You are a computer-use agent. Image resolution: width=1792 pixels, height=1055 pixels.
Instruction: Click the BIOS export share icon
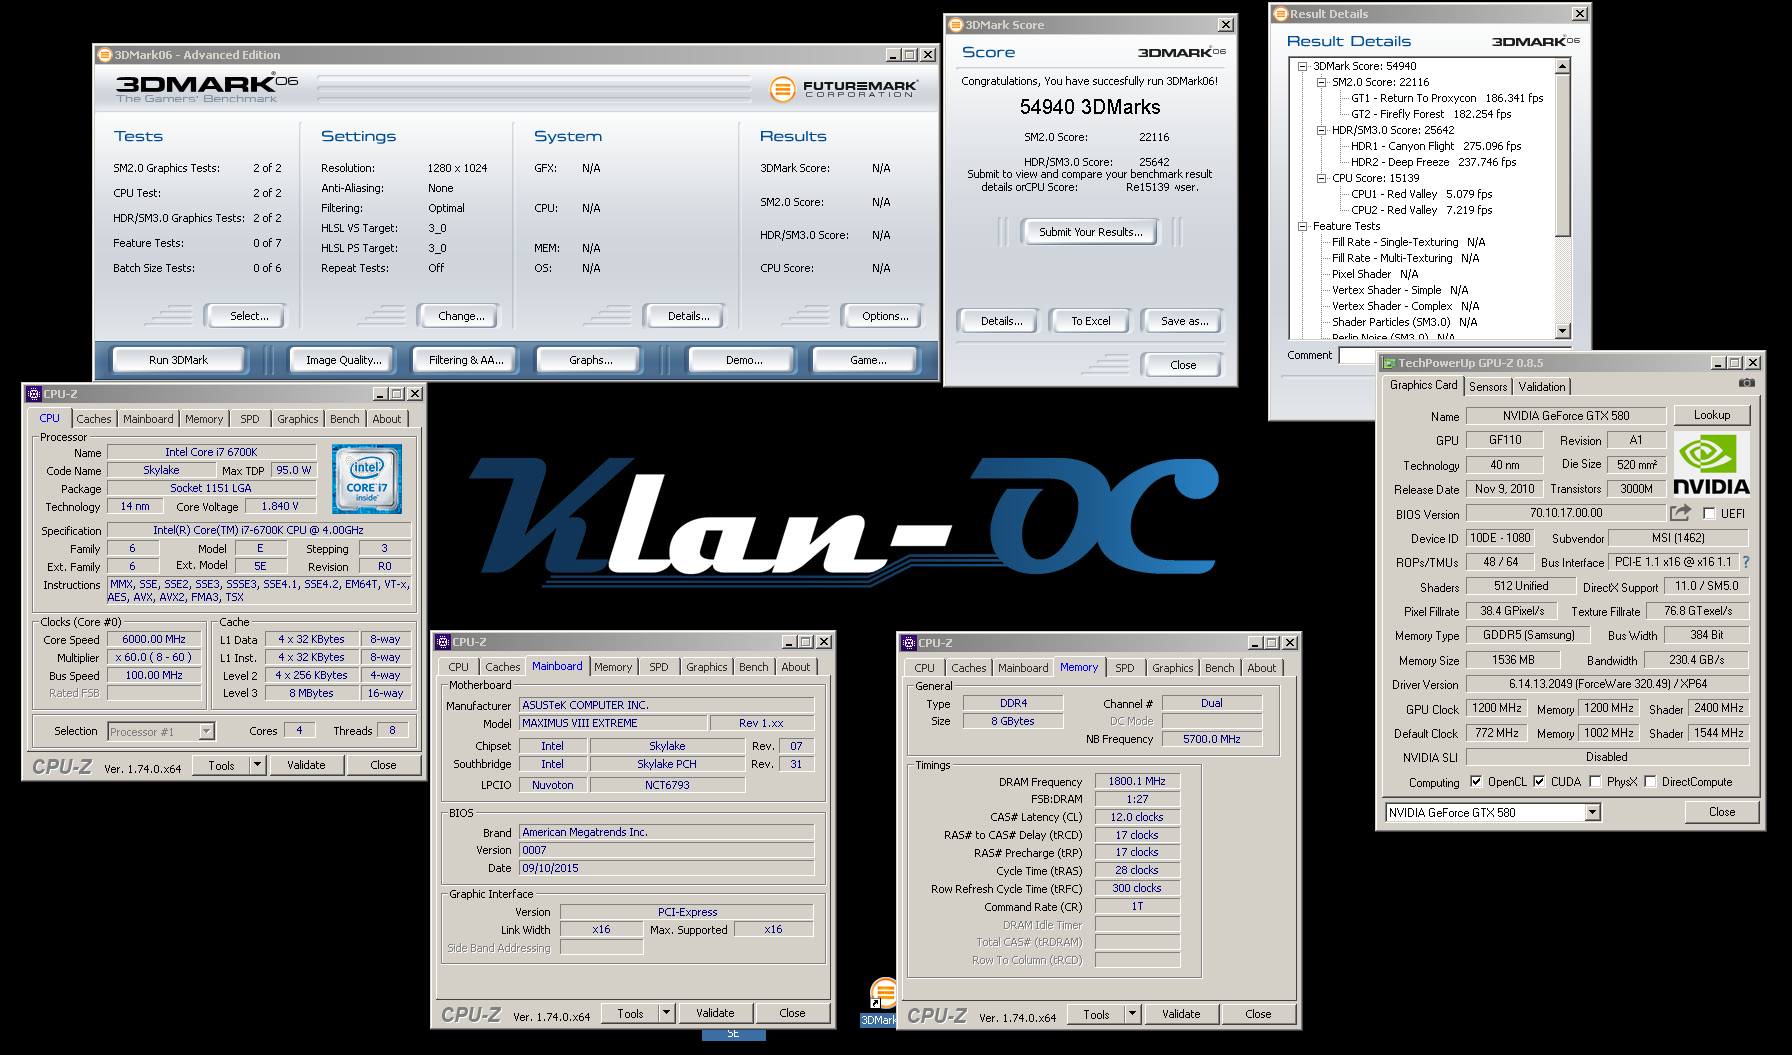coord(1680,513)
